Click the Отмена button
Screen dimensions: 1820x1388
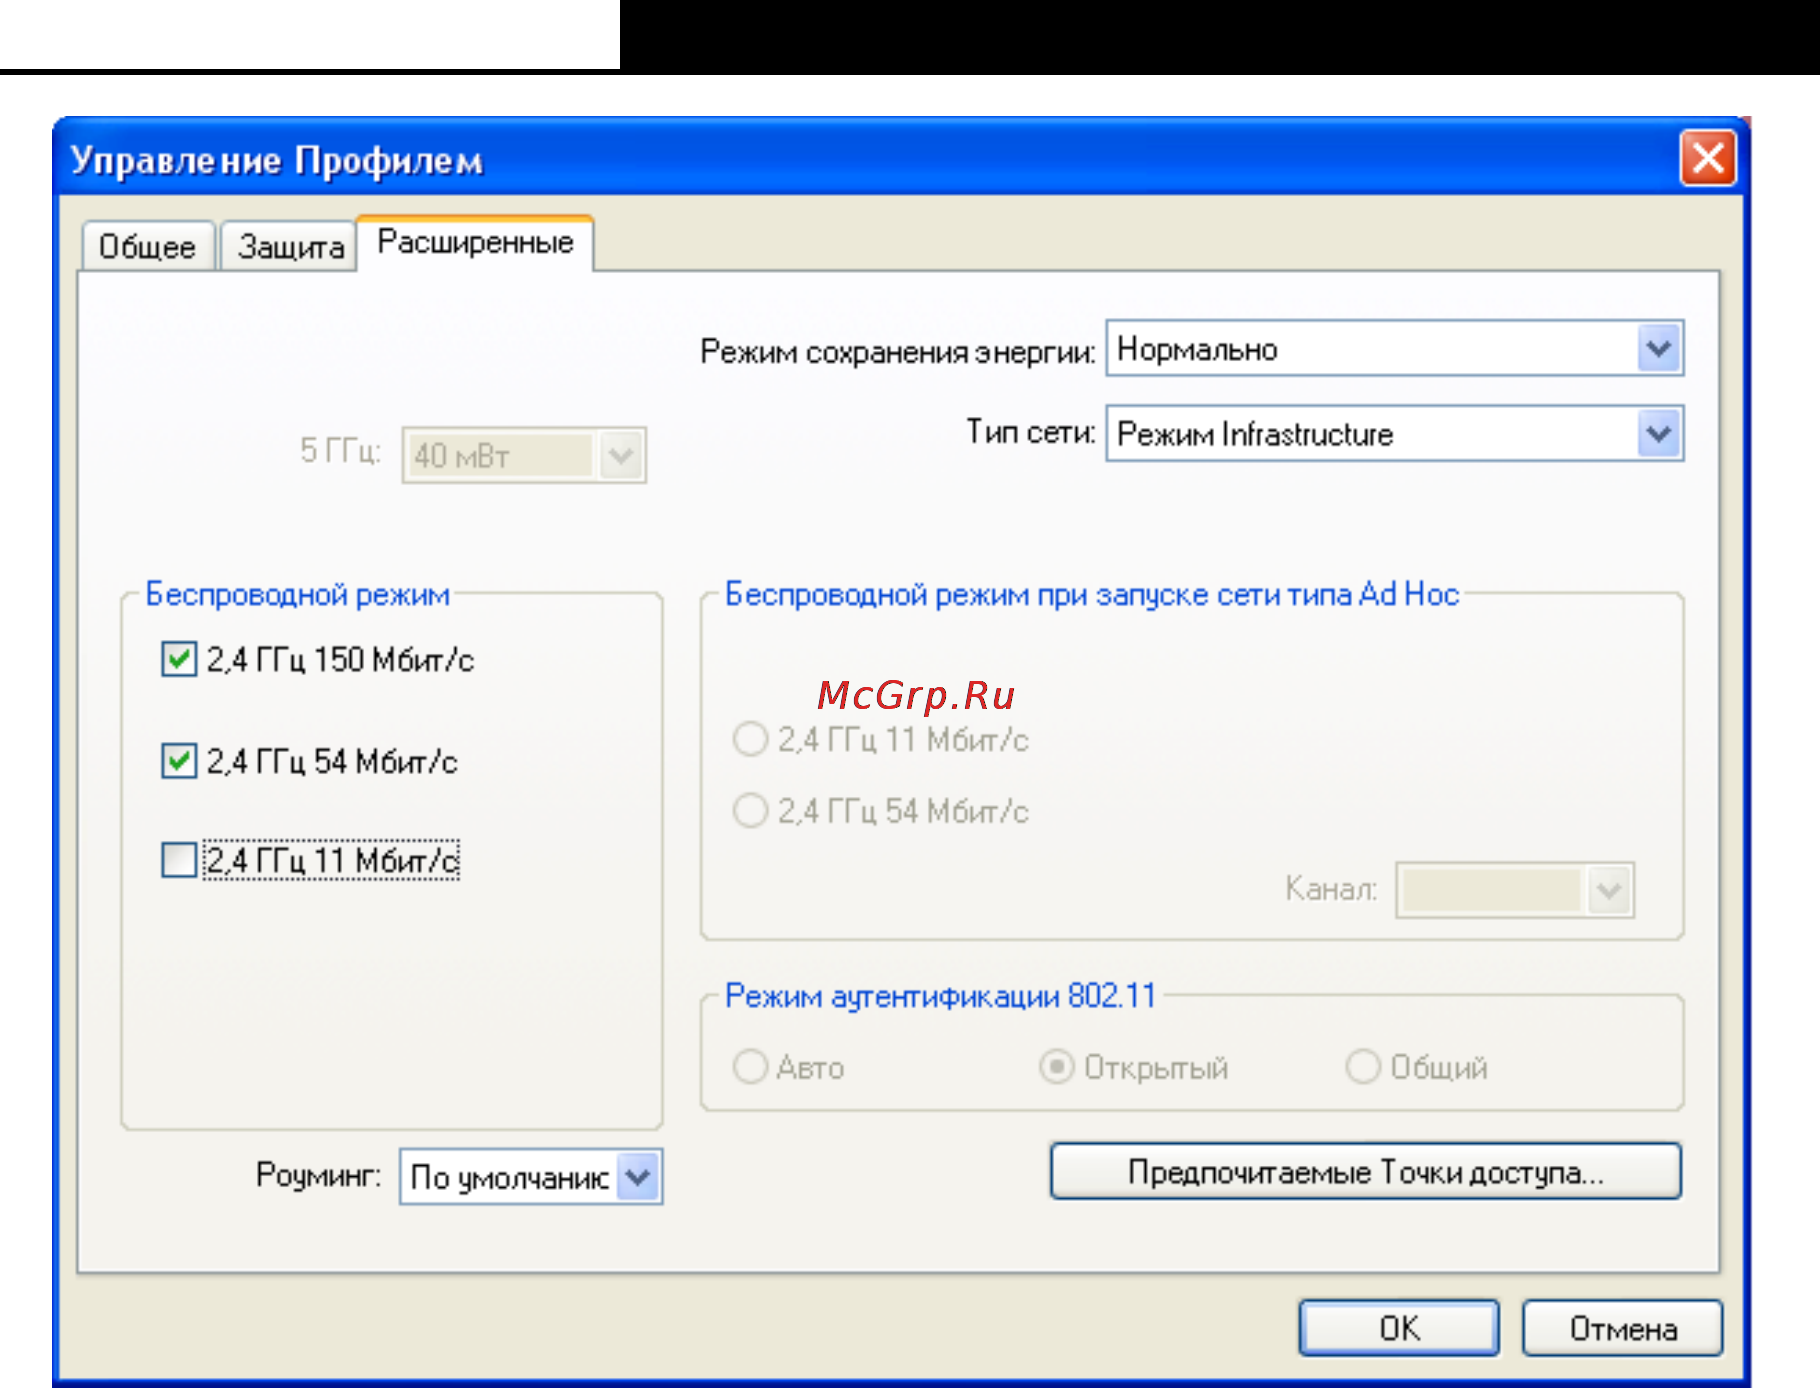[1622, 1328]
